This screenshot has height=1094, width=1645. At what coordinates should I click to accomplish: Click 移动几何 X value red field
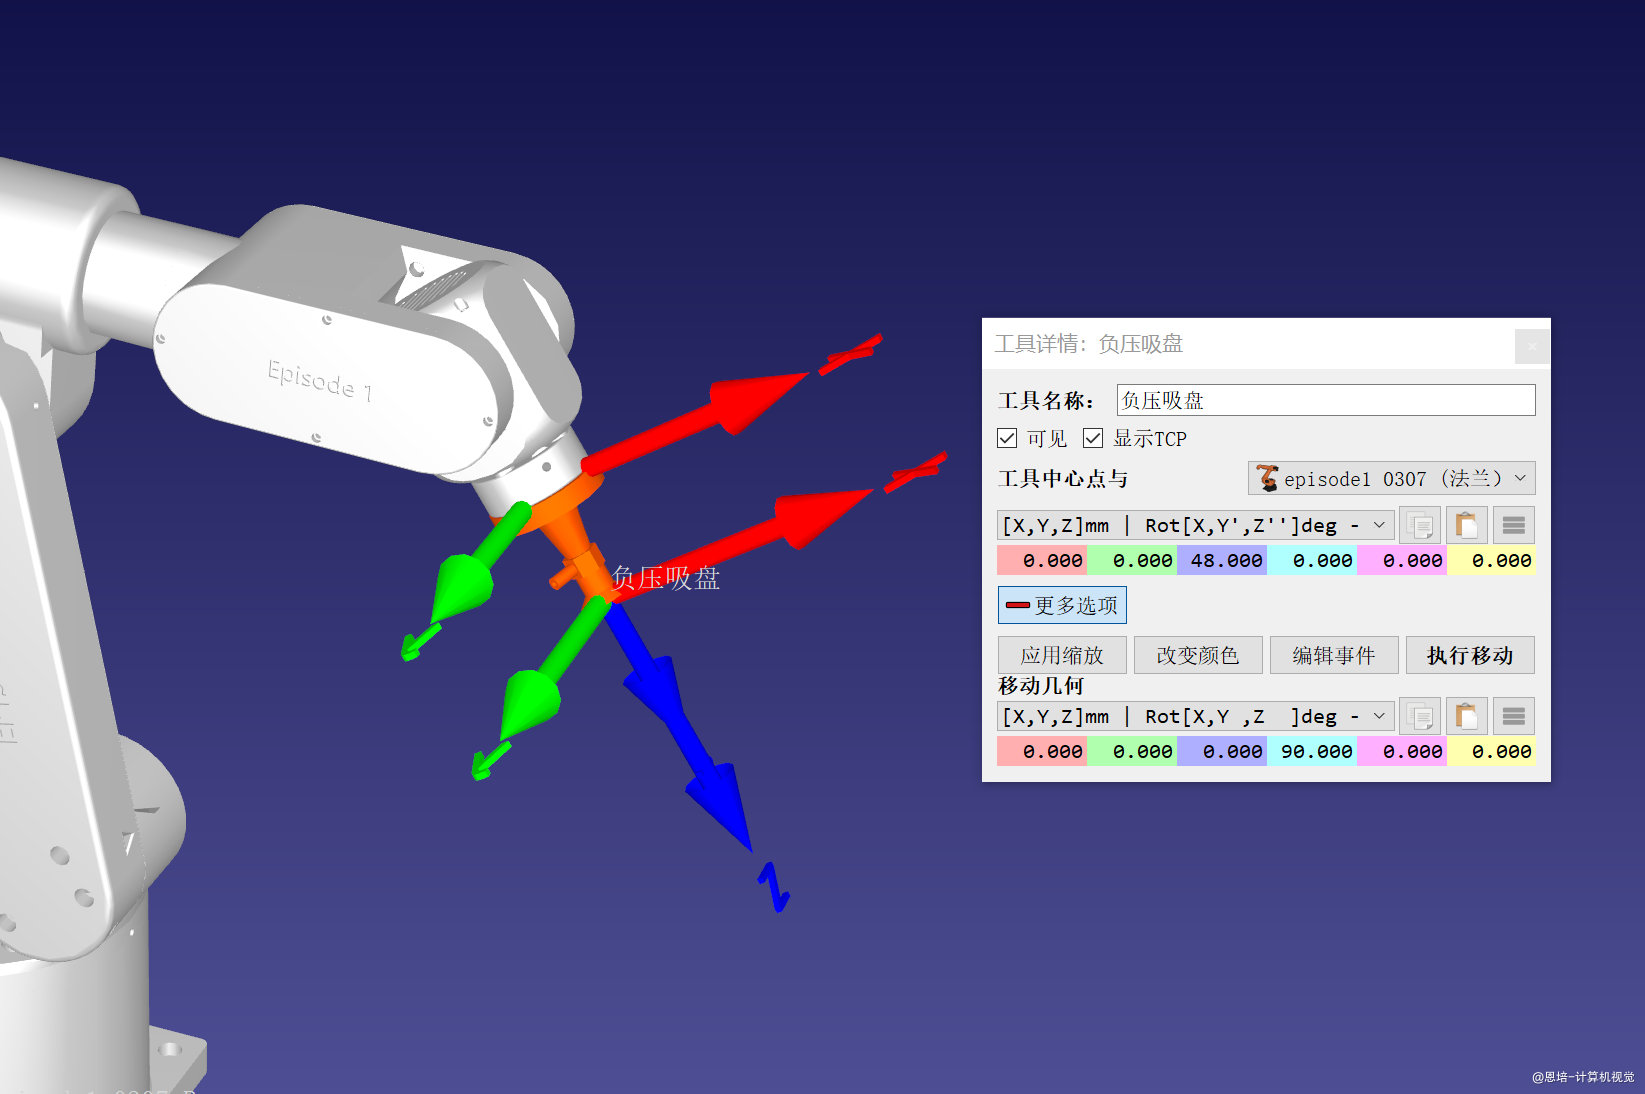(1042, 752)
